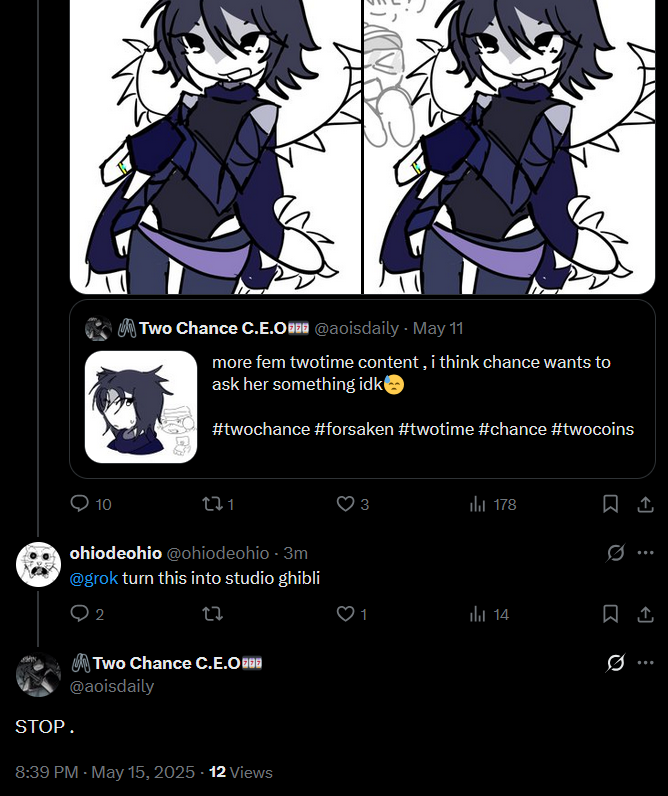668x796 pixels.
Task: View analytics showing 14 views
Action: (x=478, y=614)
